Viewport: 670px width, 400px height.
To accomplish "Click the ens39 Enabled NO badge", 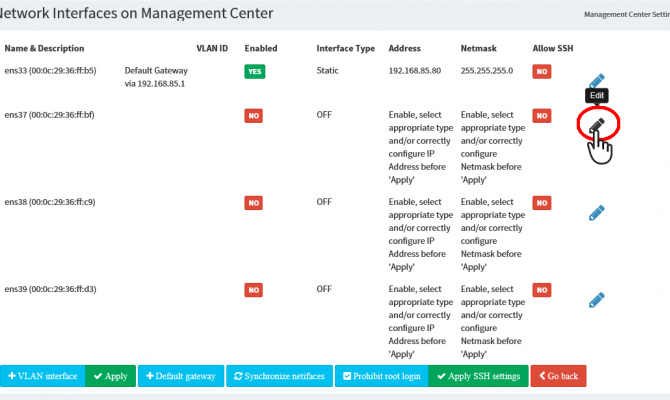I will 254,290.
